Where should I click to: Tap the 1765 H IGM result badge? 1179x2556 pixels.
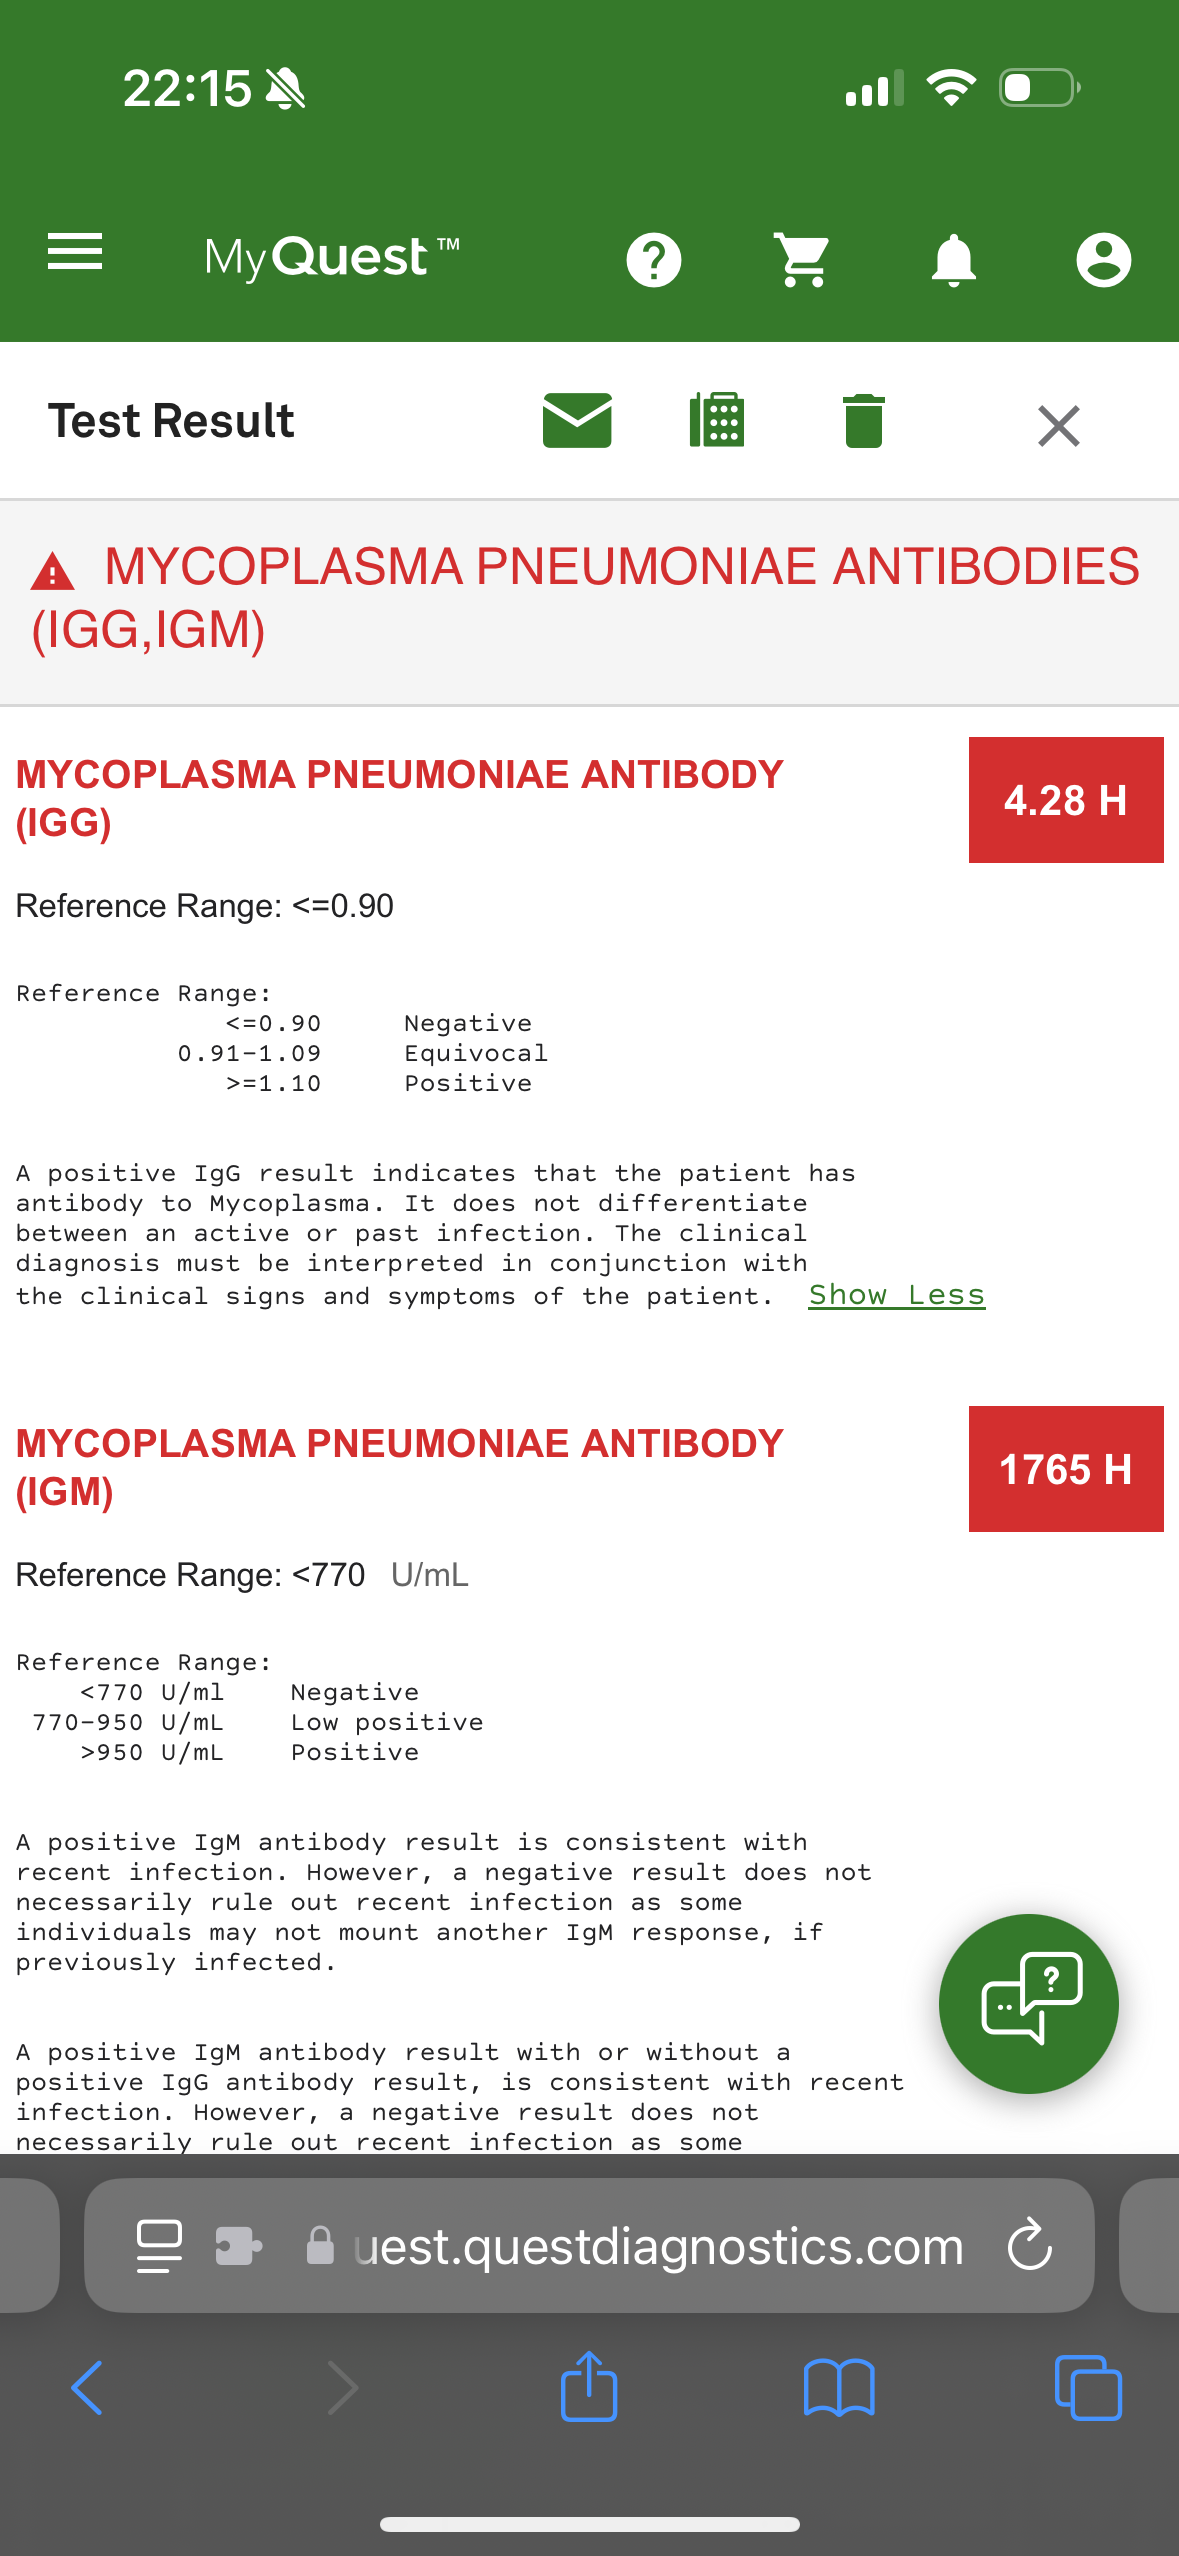[x=1066, y=1469]
